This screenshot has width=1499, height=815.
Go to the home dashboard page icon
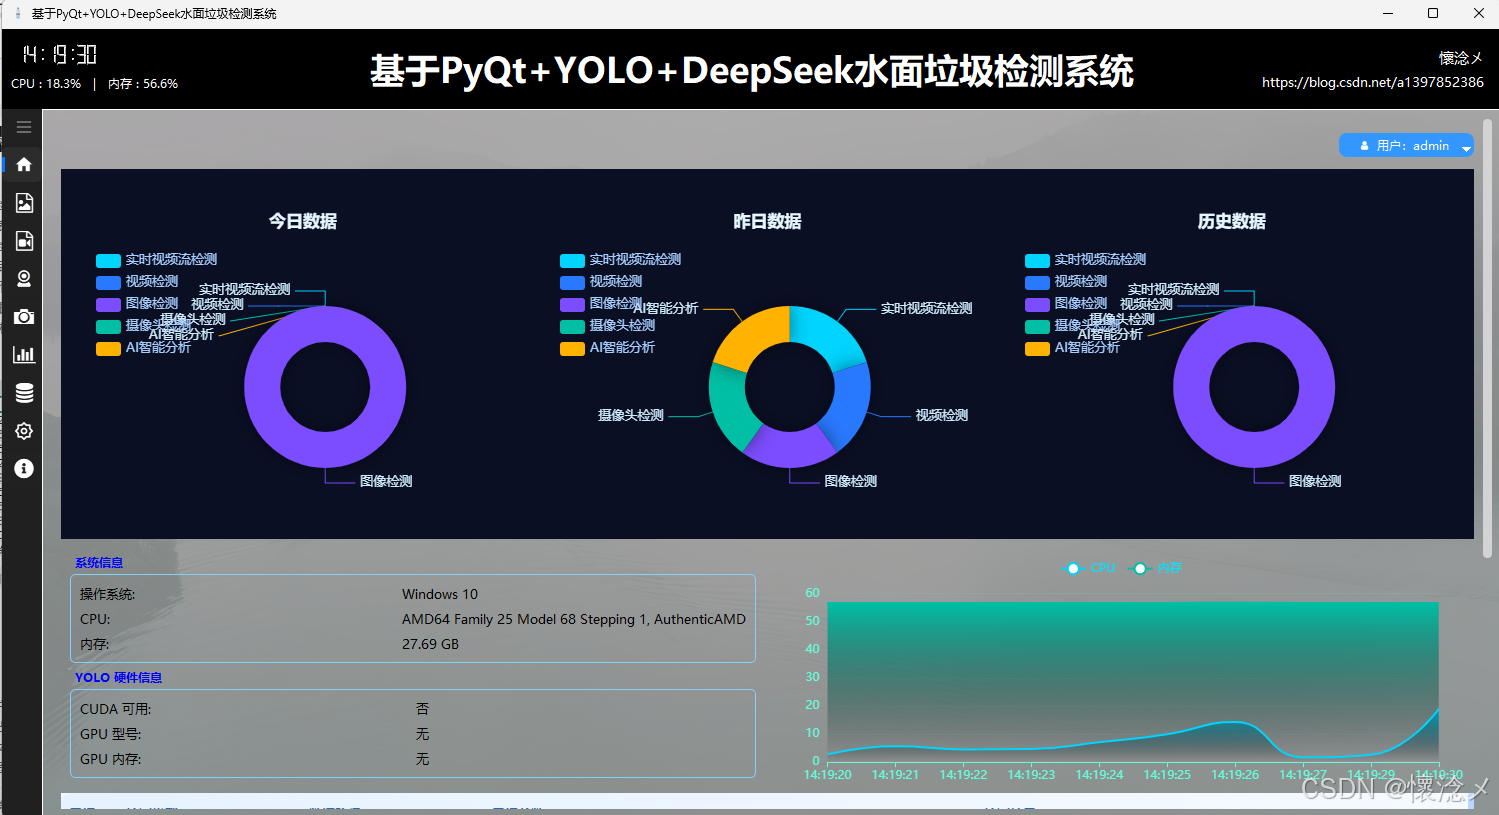(x=24, y=164)
